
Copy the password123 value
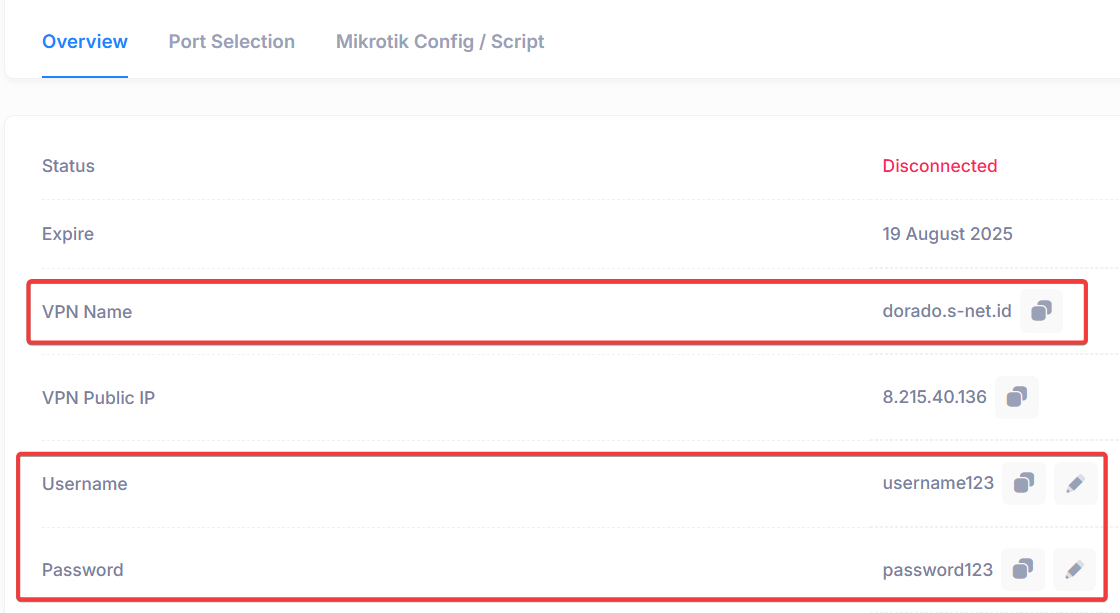(x=1023, y=569)
